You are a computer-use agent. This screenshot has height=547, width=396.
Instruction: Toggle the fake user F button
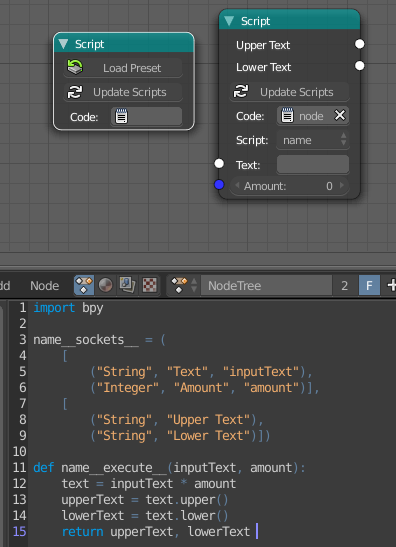(369, 286)
